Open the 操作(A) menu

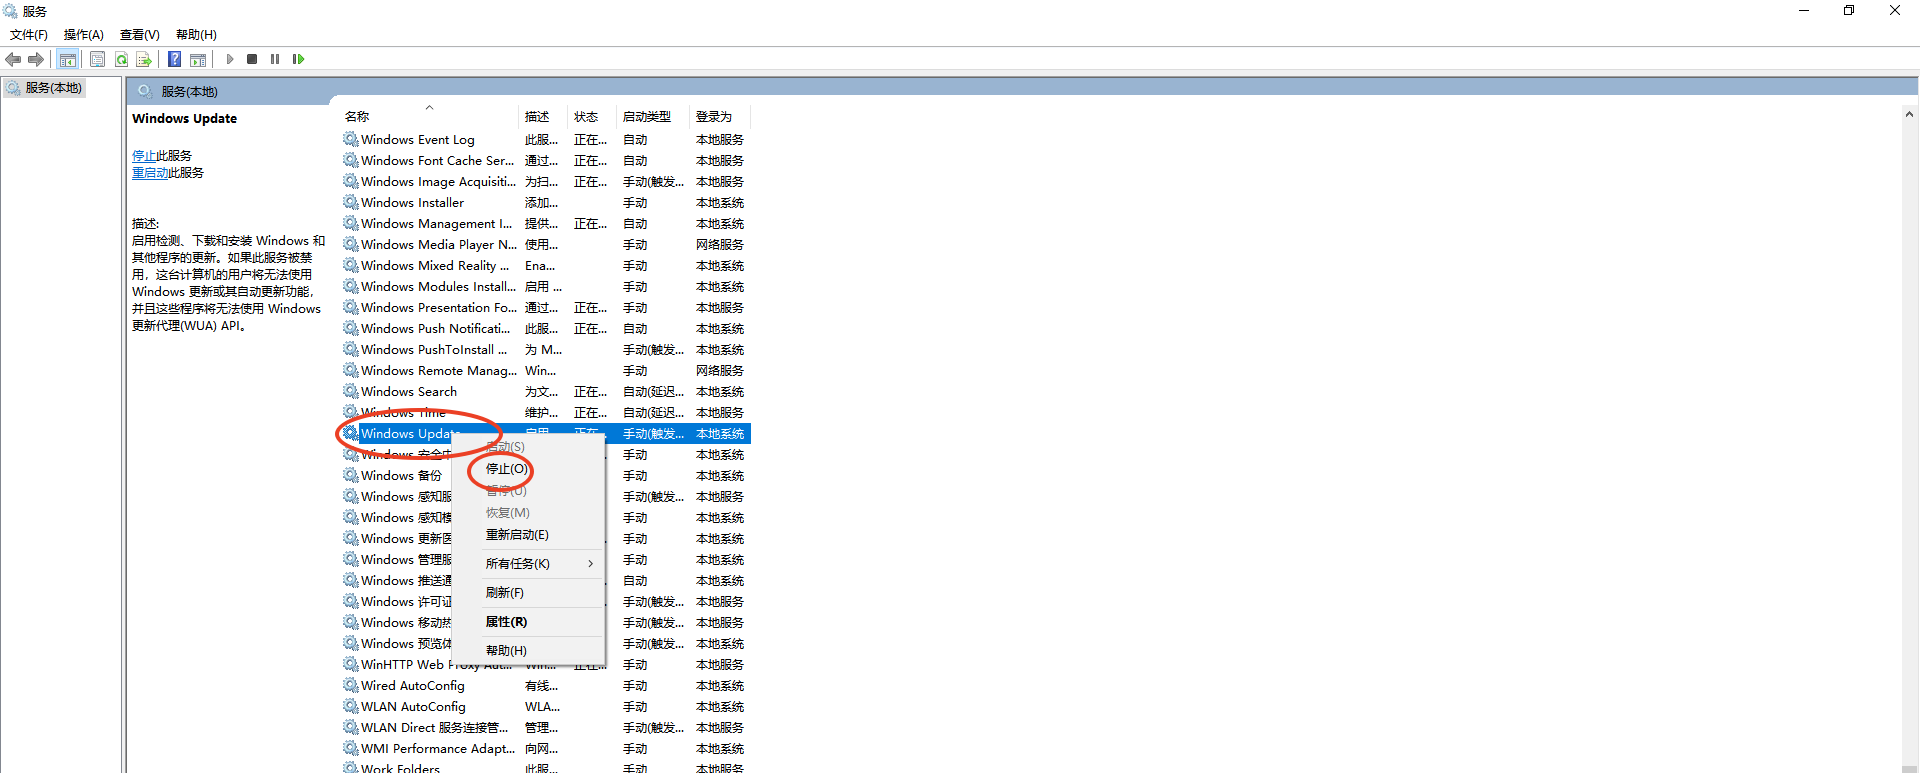point(83,35)
